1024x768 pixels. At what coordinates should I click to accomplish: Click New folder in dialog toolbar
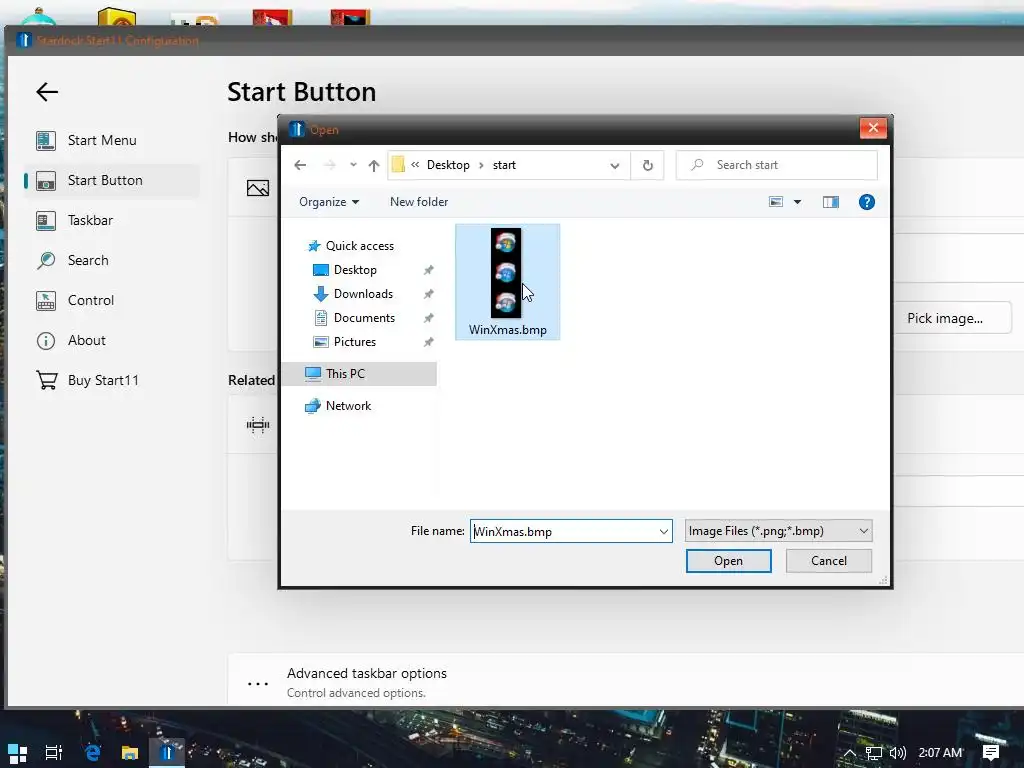click(x=419, y=202)
